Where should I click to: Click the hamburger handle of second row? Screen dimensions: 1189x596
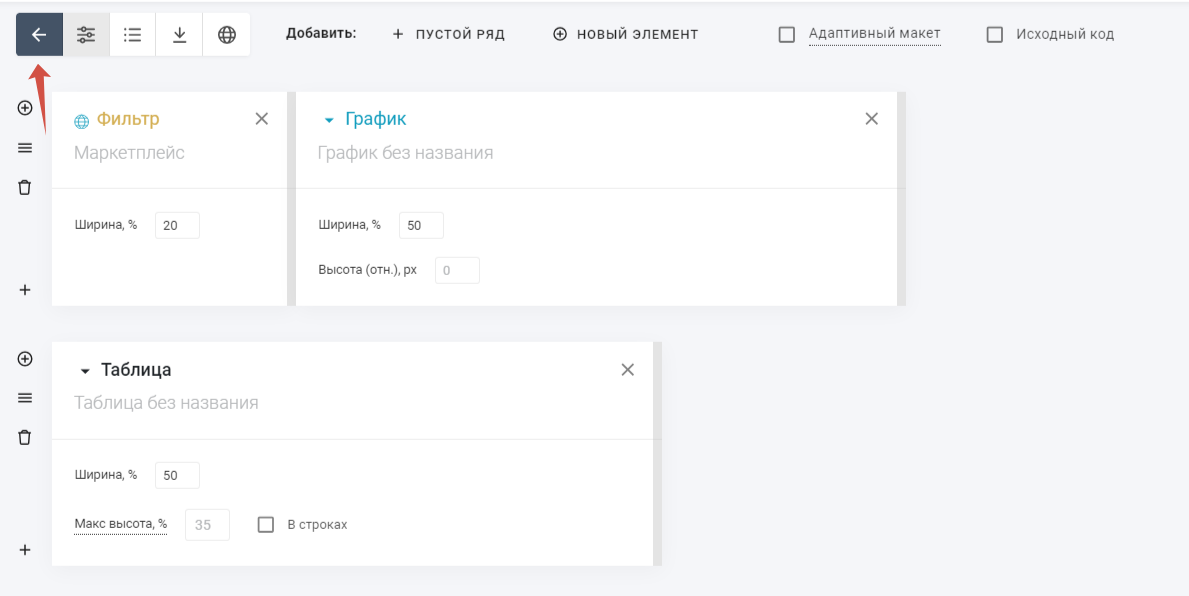25,398
